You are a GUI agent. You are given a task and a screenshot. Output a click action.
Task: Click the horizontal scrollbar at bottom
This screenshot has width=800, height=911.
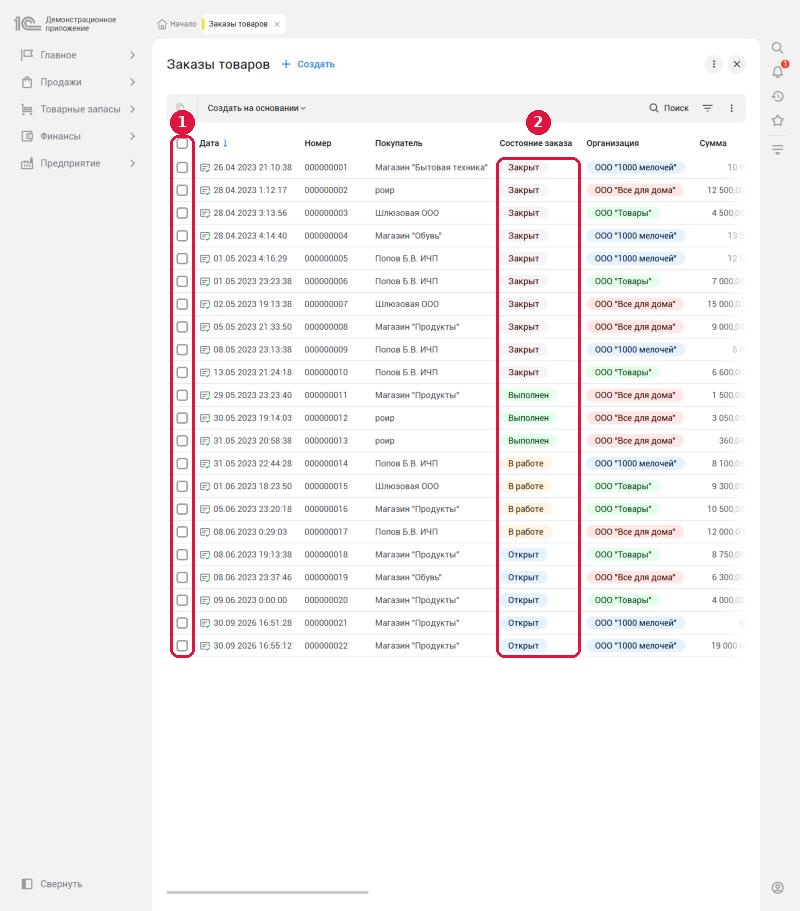tap(267, 892)
